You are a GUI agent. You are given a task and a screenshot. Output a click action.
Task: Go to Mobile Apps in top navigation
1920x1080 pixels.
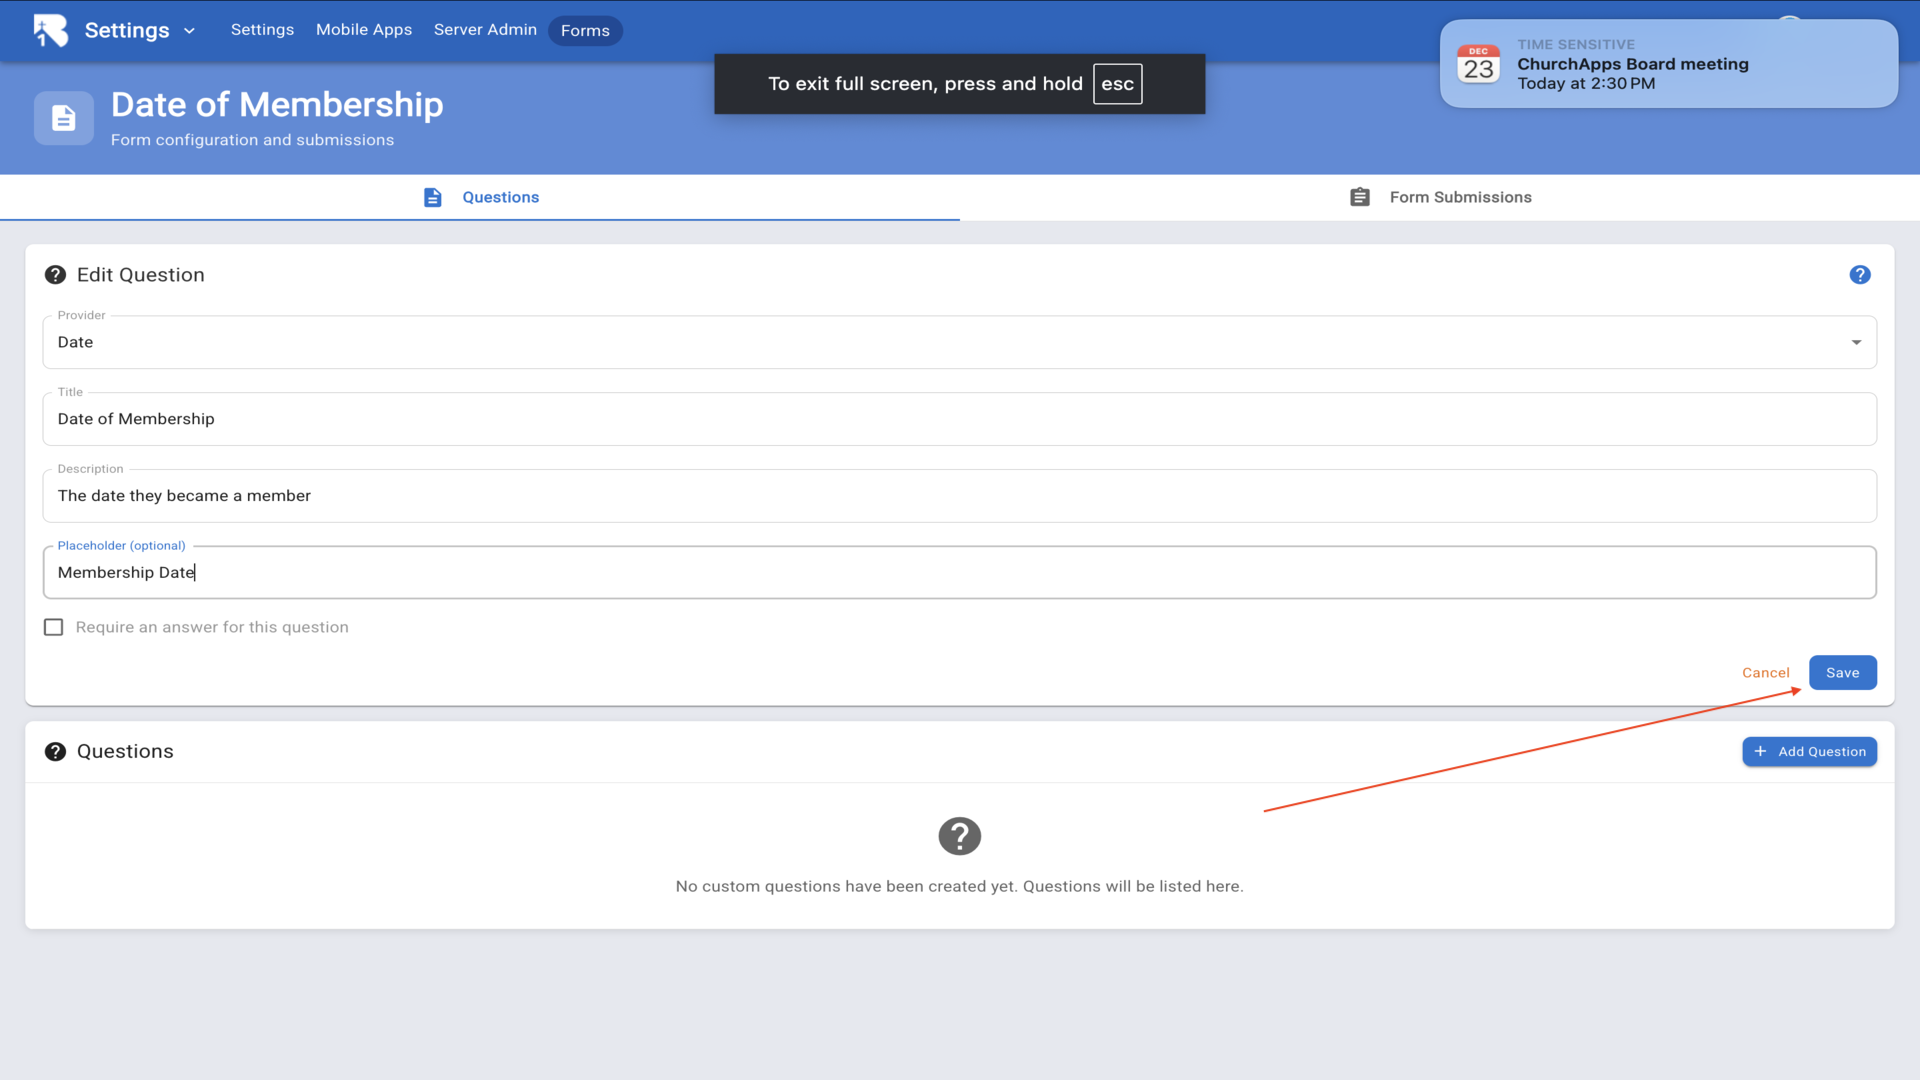364,30
